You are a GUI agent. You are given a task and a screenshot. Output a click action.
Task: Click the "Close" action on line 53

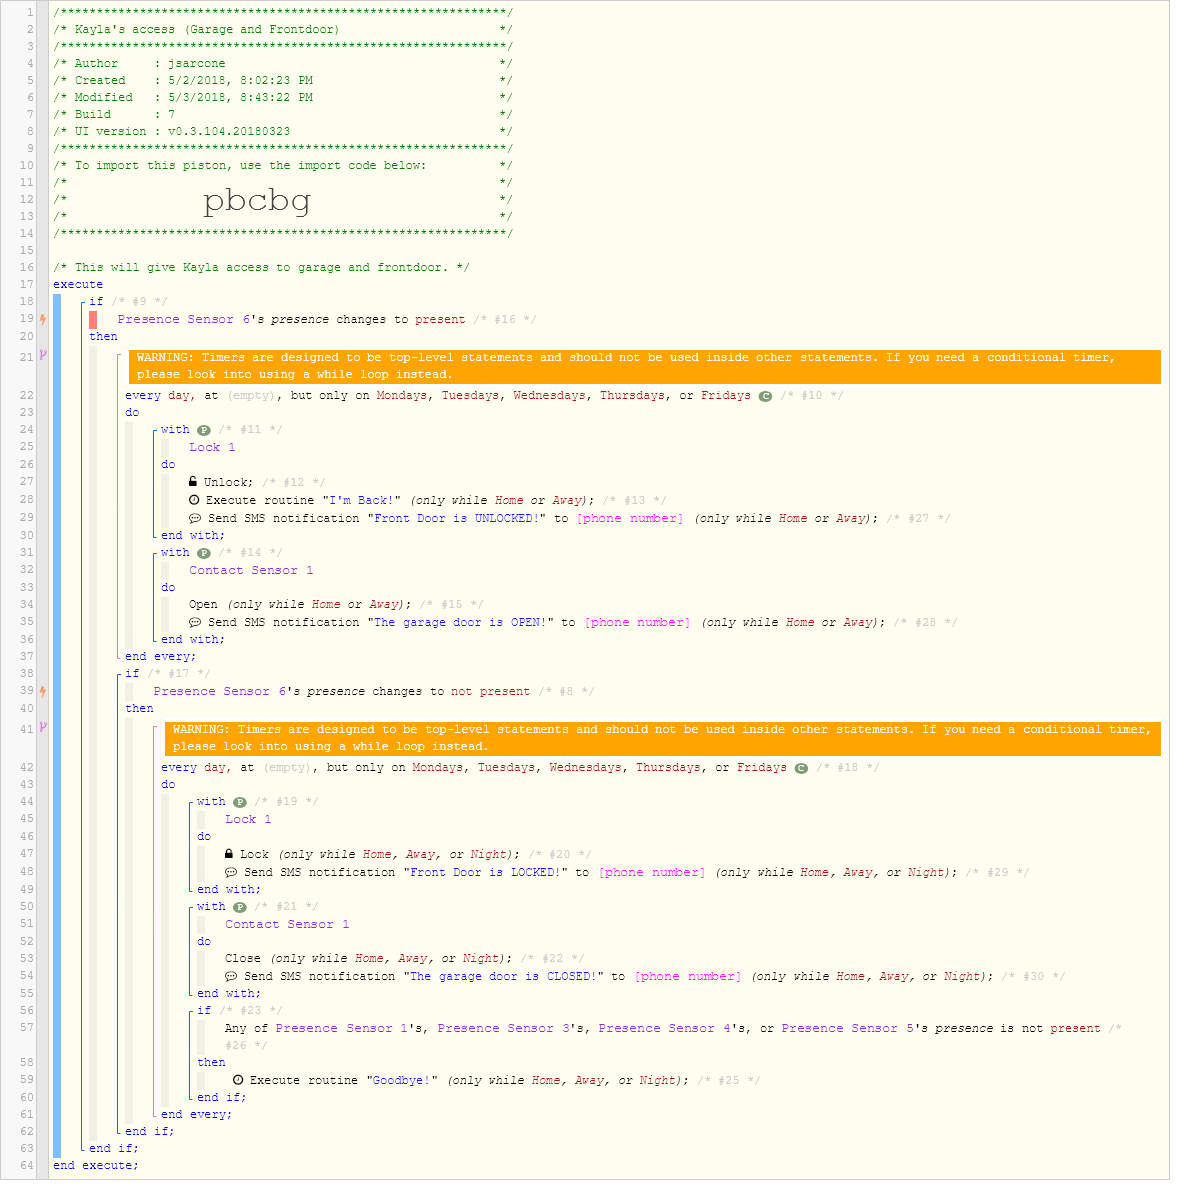[x=242, y=958]
